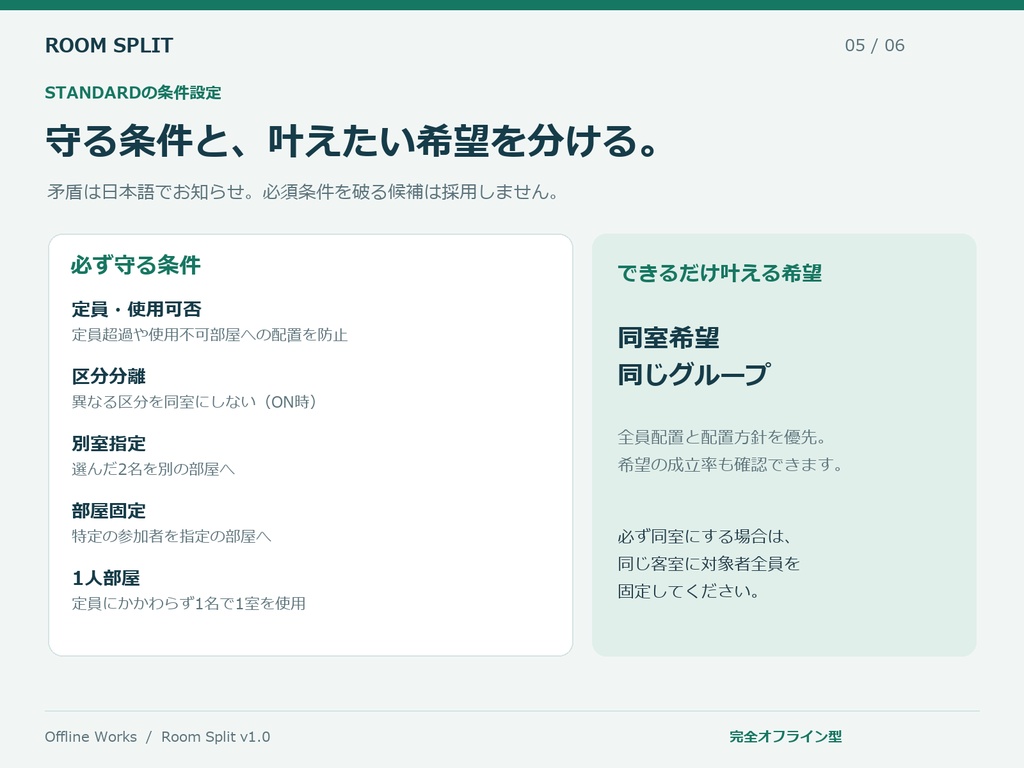The image size is (1024, 768).
Task: Click the line 全員配置と配置方針を優先。
Action: [x=722, y=438]
